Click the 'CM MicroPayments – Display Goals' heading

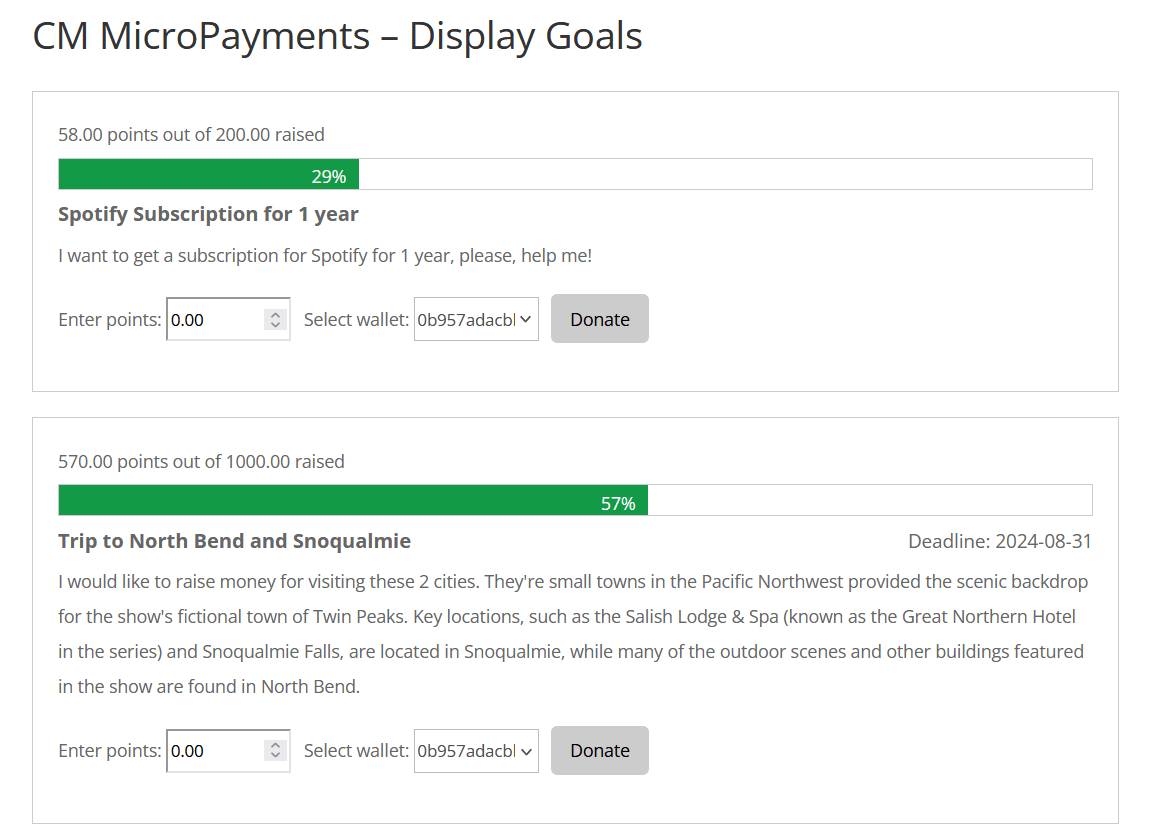(337, 37)
